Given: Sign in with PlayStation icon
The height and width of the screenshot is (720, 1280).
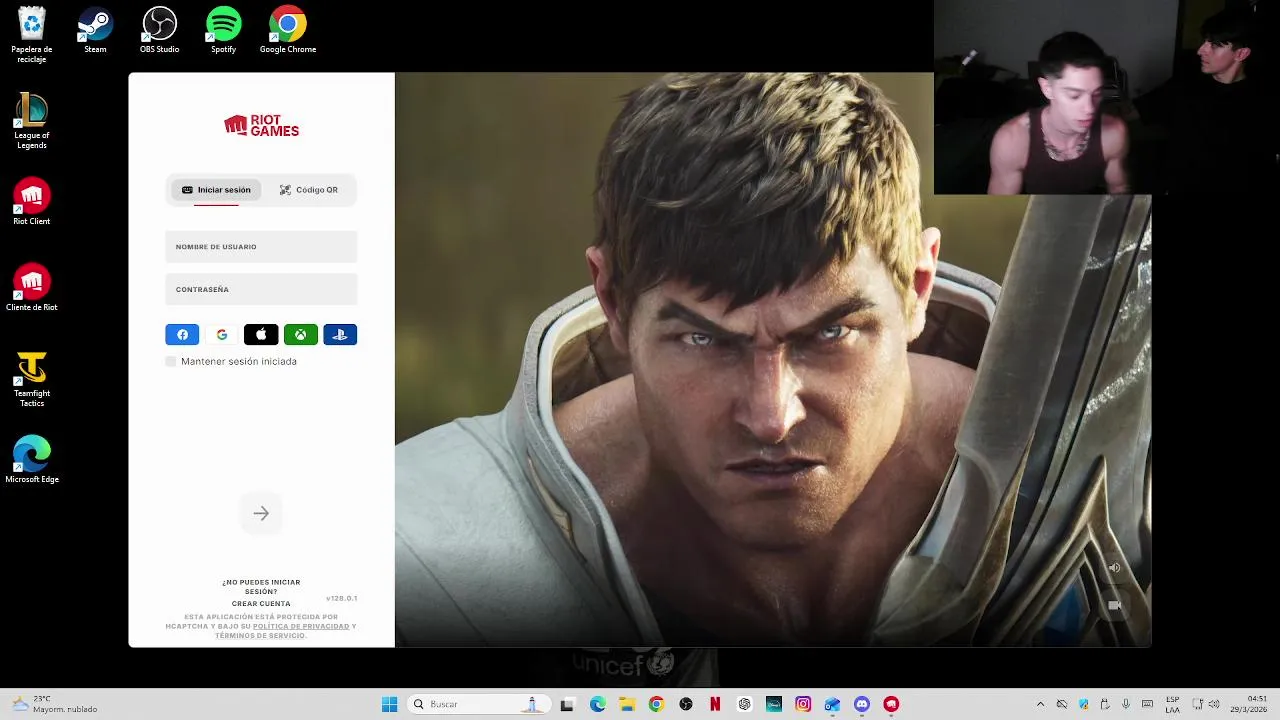Looking at the screenshot, I should (x=340, y=335).
